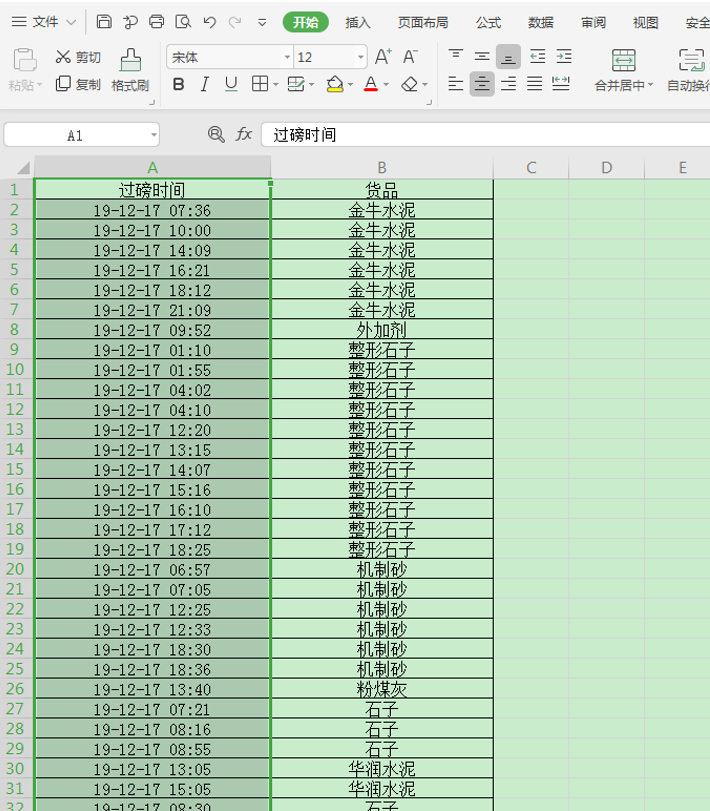Click the decrease indent icon
Image resolution: width=710 pixels, height=811 pixels.
538,56
